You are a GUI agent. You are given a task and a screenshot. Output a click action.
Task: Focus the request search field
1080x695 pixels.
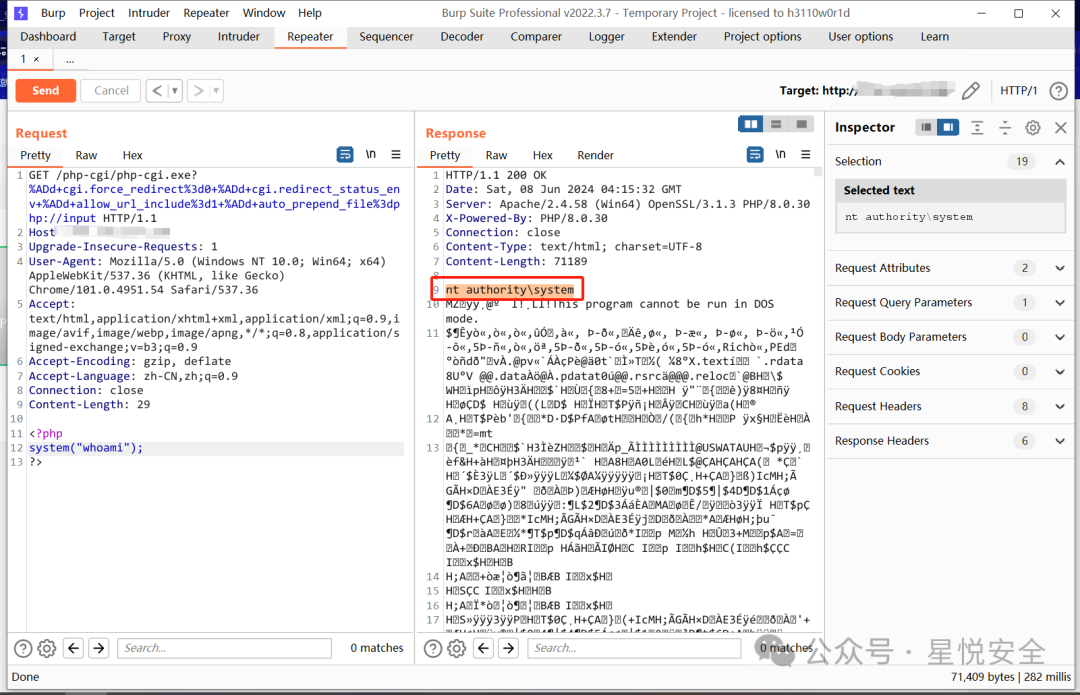coord(225,647)
